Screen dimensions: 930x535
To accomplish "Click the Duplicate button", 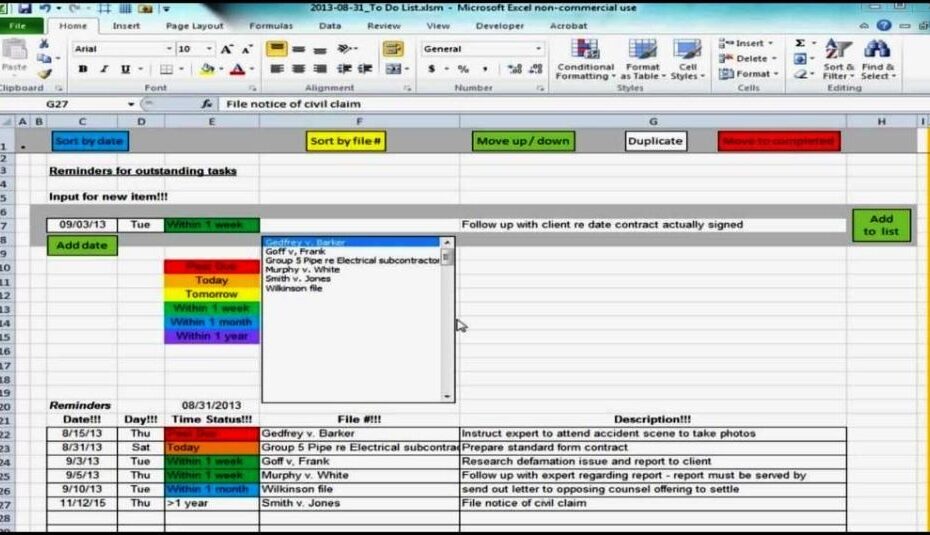I will pos(655,141).
